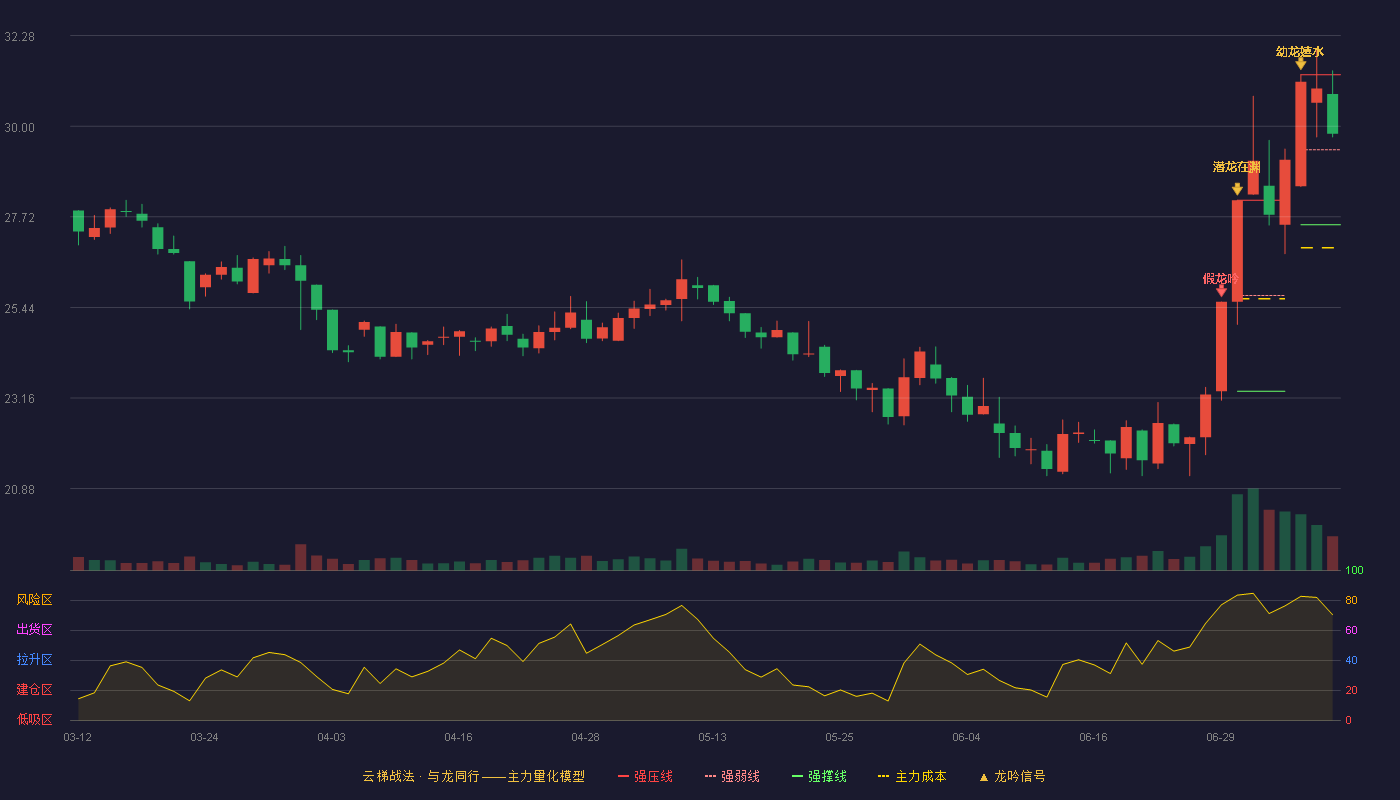The image size is (1400, 800).
Task: Click the 04-03 date label
Action: (331, 737)
